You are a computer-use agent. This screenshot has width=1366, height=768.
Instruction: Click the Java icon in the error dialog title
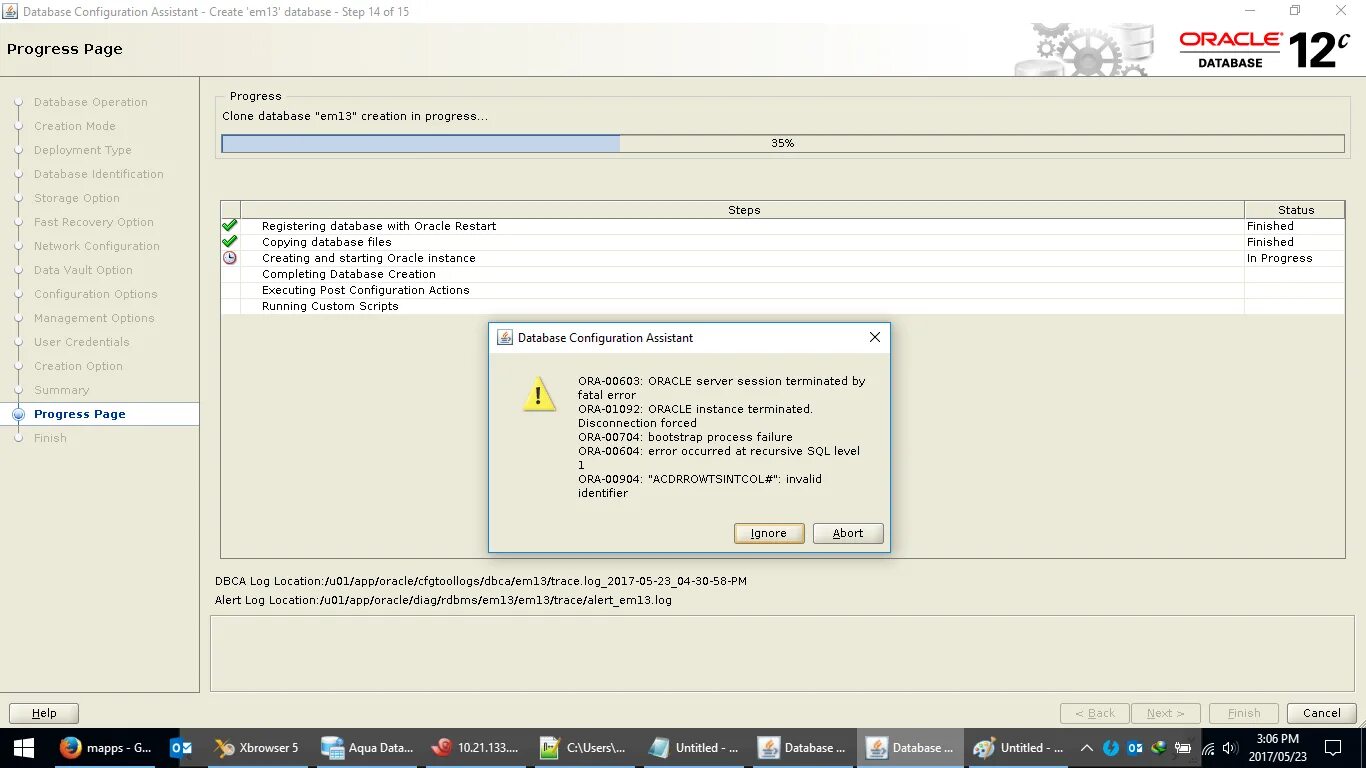(x=505, y=338)
